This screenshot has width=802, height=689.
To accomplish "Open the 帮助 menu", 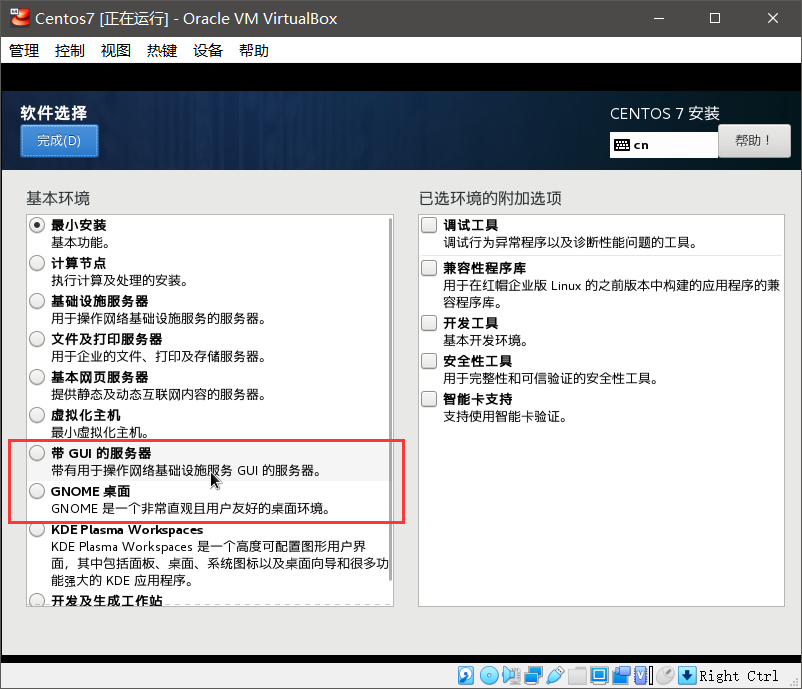I will point(254,50).
